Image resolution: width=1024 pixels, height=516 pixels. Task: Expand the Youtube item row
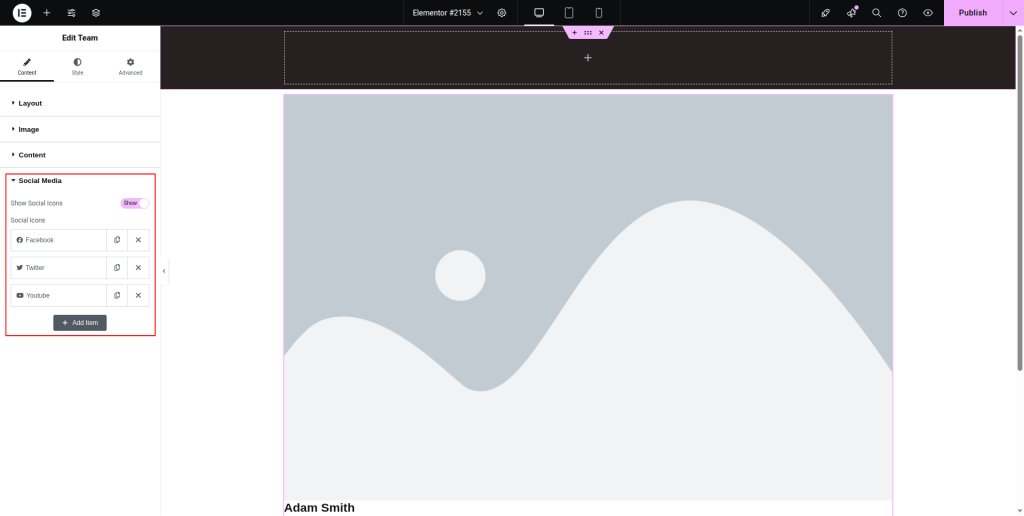click(58, 295)
